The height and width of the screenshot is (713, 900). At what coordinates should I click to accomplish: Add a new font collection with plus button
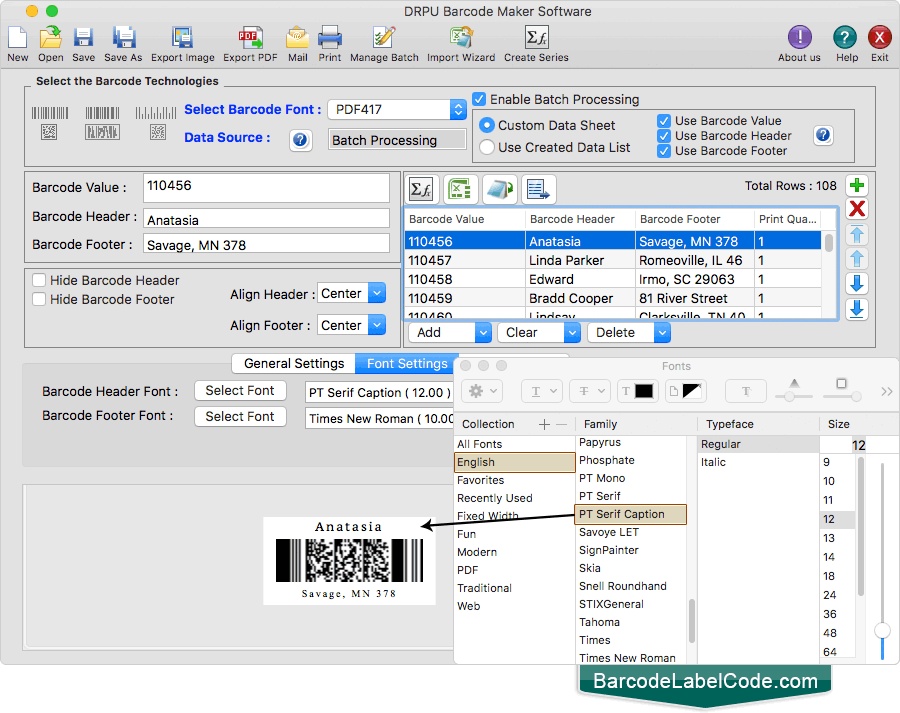544,424
